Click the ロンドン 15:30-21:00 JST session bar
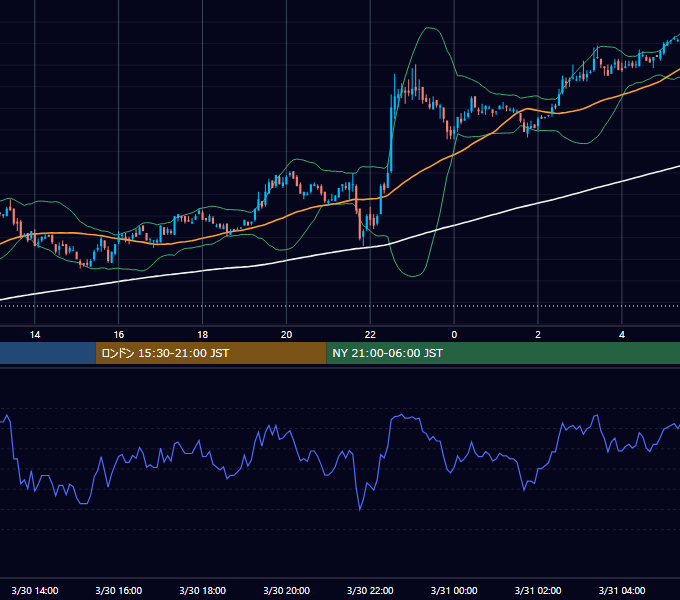The image size is (680, 600). pos(211,353)
